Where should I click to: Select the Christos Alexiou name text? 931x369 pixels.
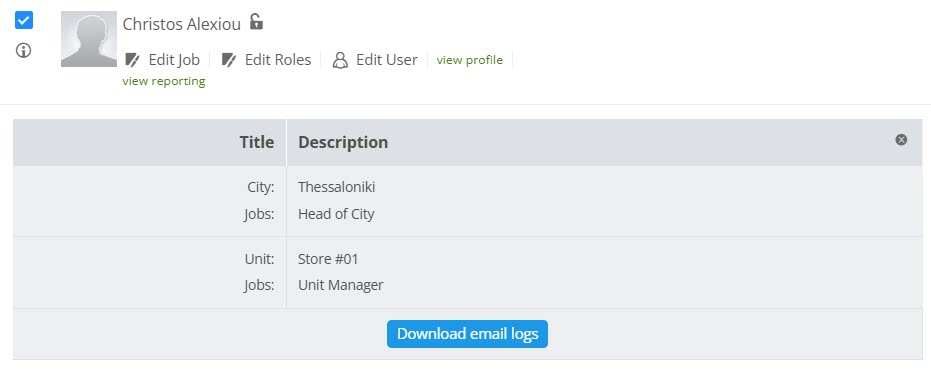[182, 24]
